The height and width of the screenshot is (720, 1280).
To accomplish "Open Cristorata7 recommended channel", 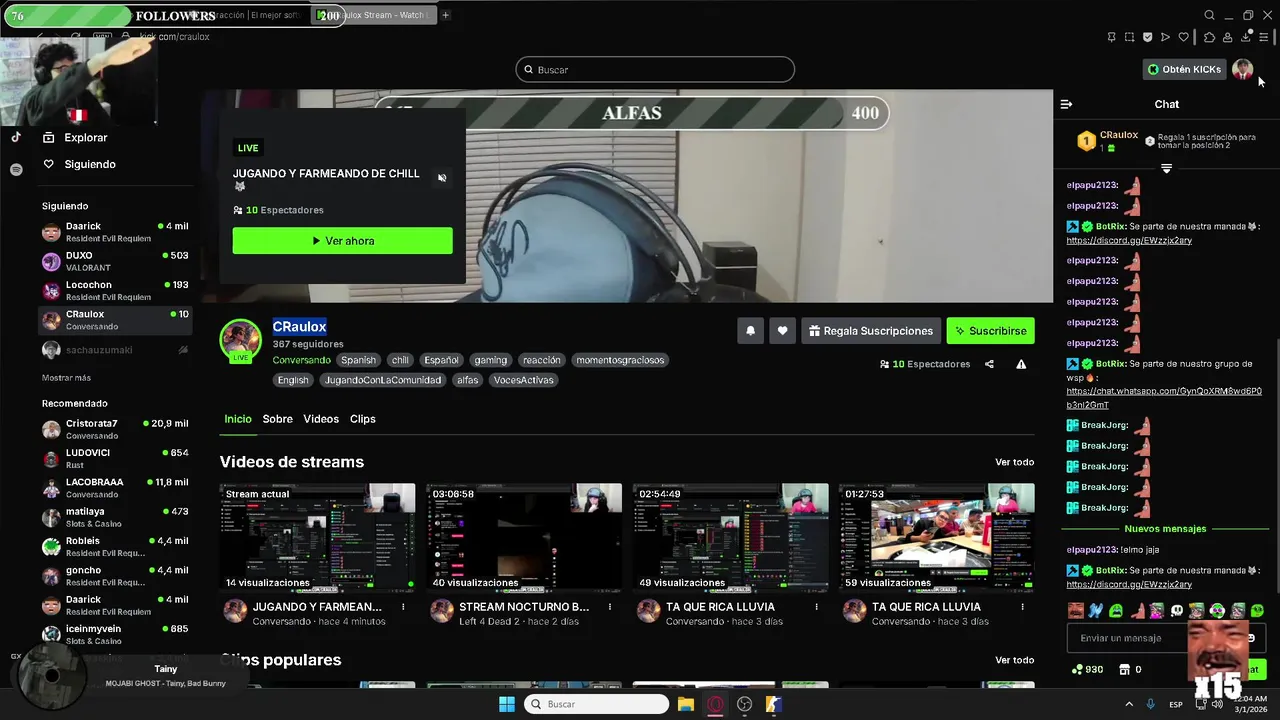I will tap(114, 429).
